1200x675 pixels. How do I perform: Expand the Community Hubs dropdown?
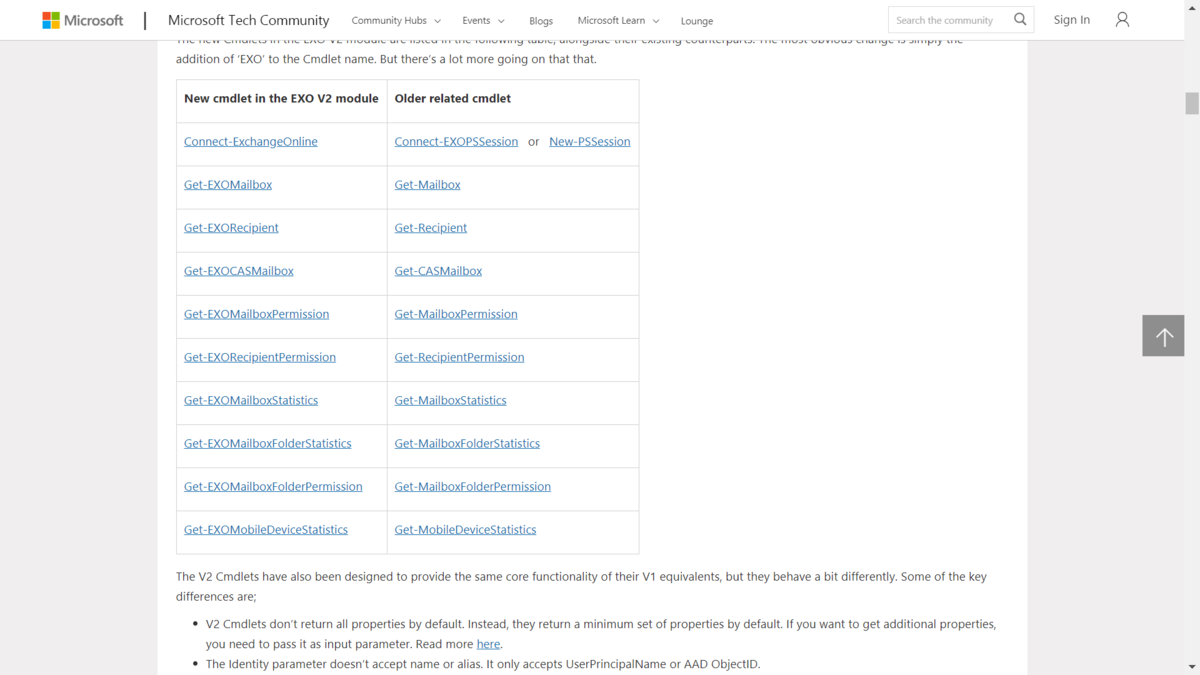click(x=396, y=20)
